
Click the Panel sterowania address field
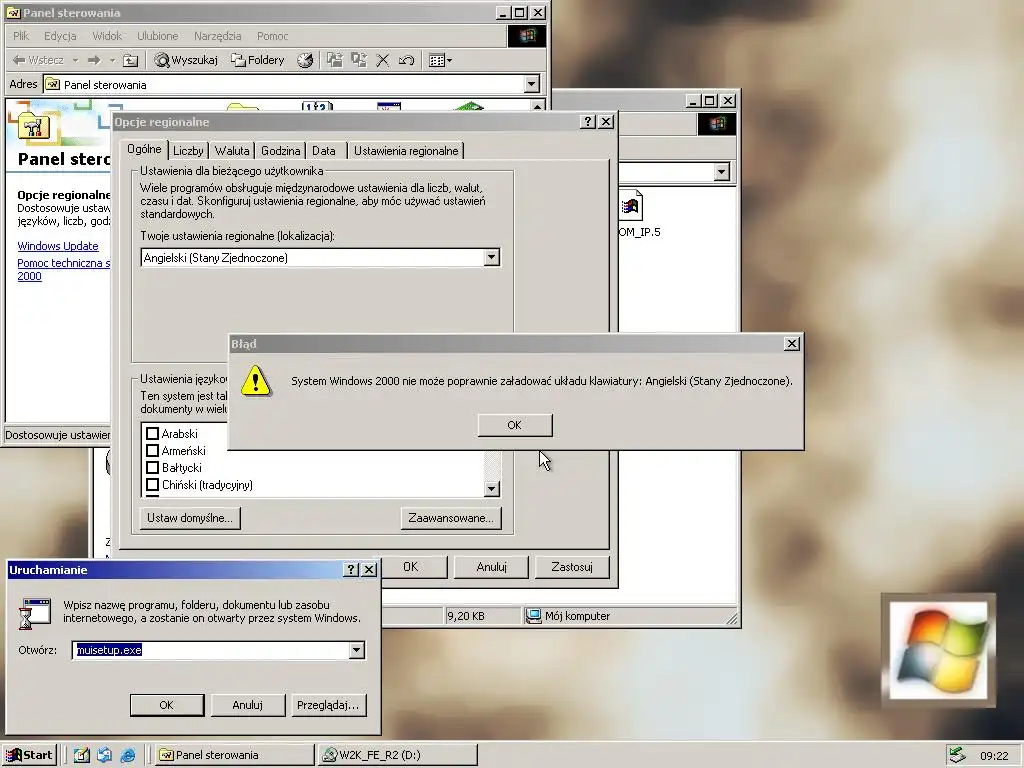click(284, 84)
